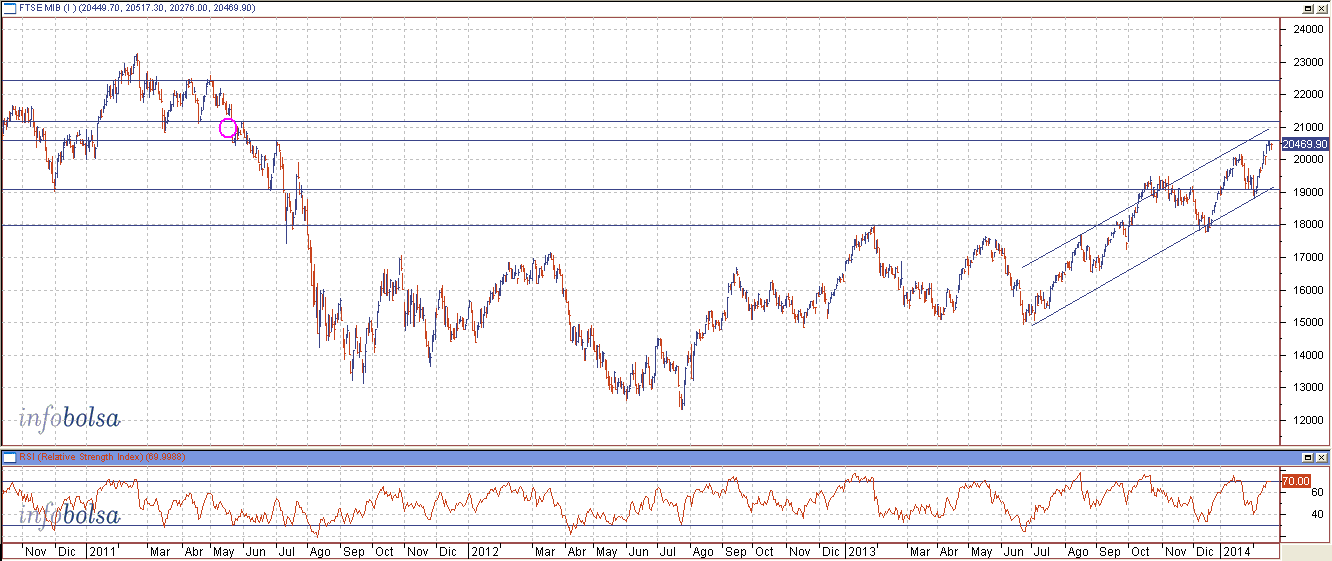Click the 2014 year marker on time axis
The height and width of the screenshot is (561, 1332).
(1237, 551)
